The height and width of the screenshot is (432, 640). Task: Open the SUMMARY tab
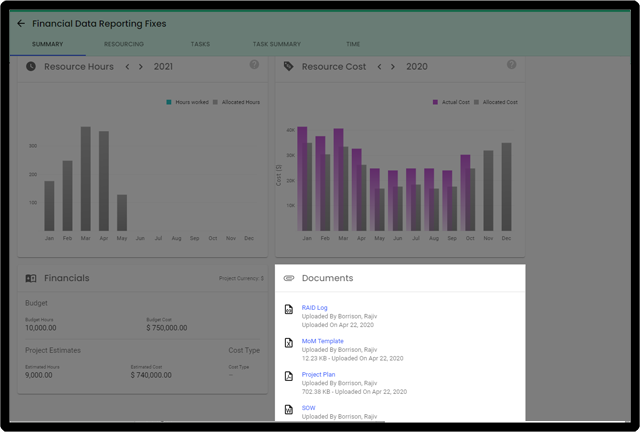click(48, 44)
